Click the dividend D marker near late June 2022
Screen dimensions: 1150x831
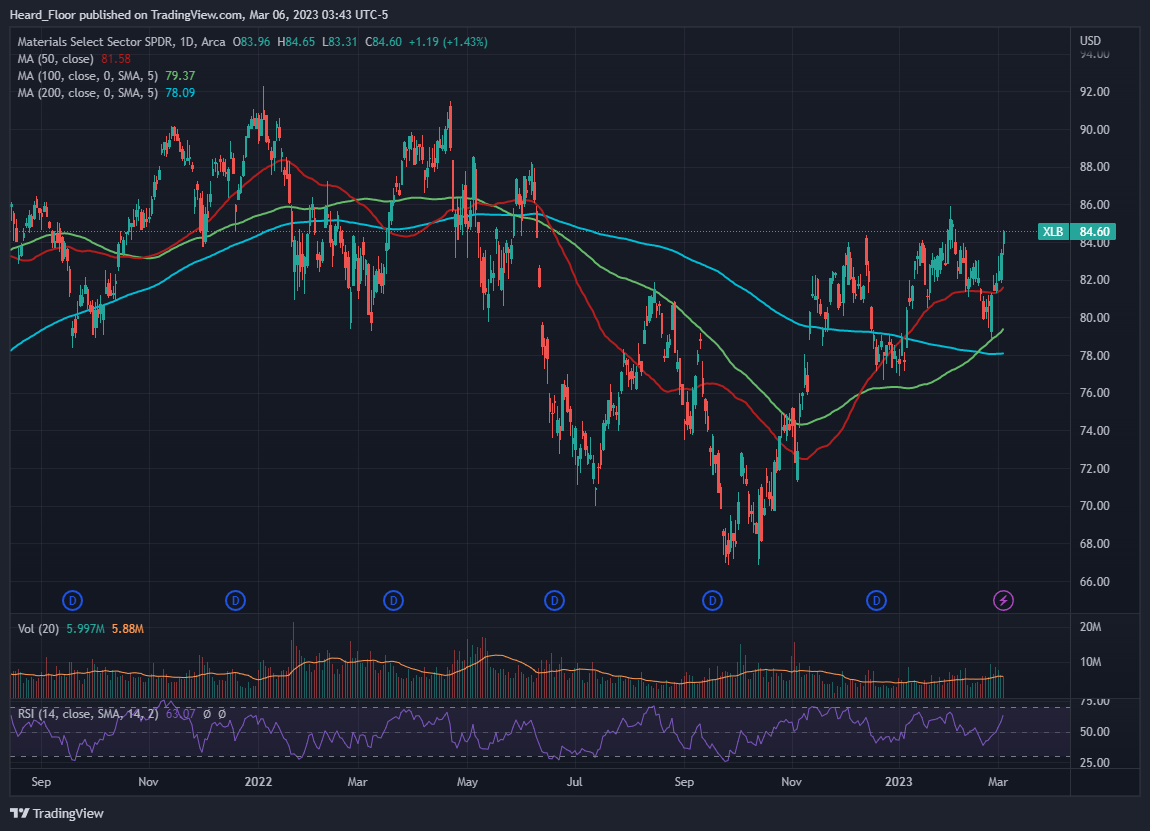click(554, 601)
